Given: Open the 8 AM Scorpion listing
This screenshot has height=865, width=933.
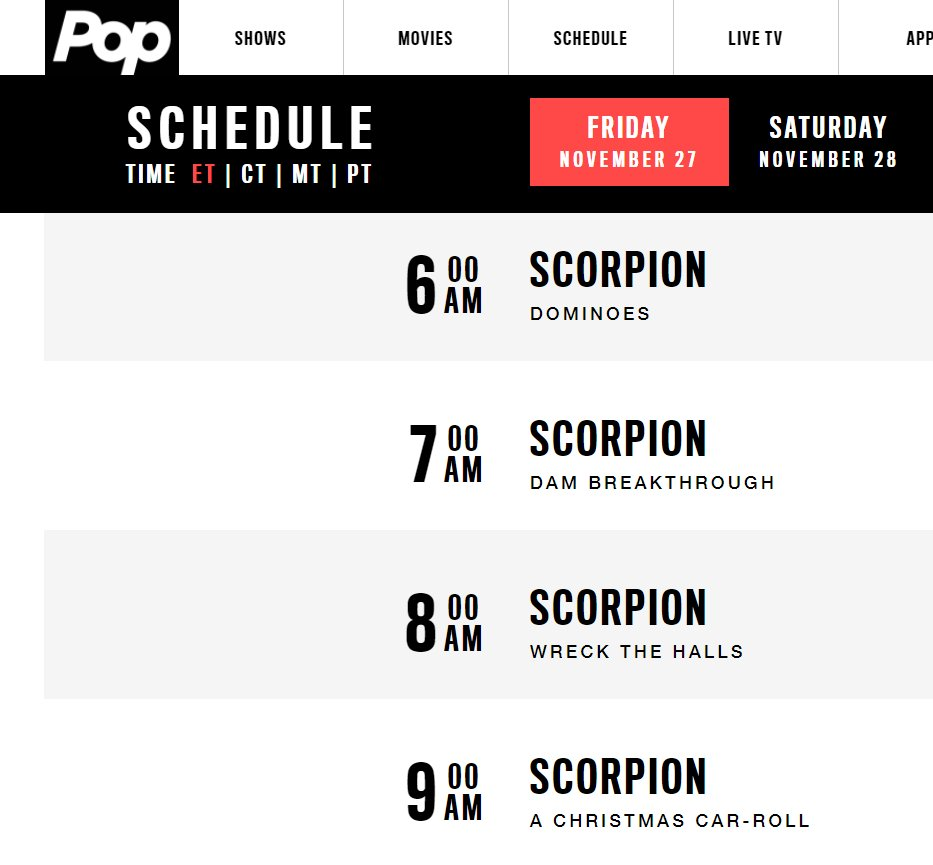Looking at the screenshot, I should [618, 608].
